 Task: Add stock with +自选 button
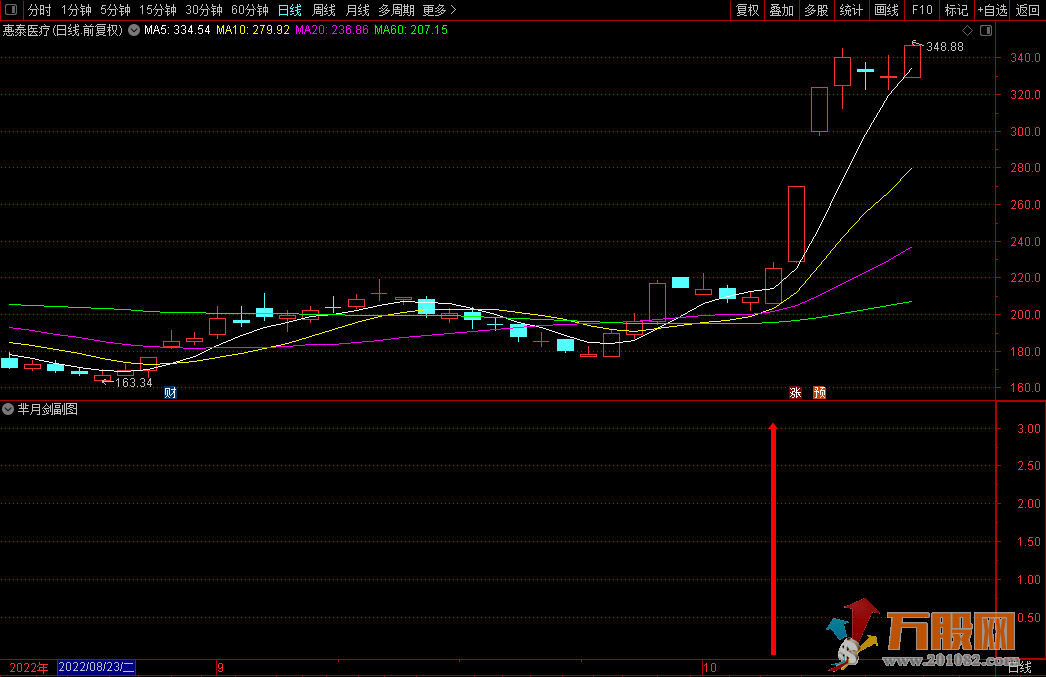[992, 10]
